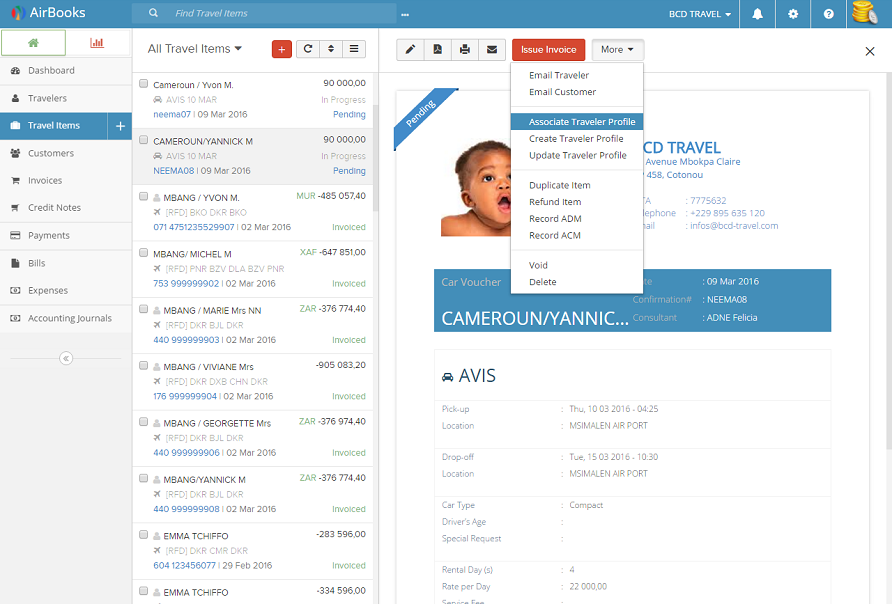Click the sort arrows icon
The width and height of the screenshot is (892, 604).
pos(331,49)
